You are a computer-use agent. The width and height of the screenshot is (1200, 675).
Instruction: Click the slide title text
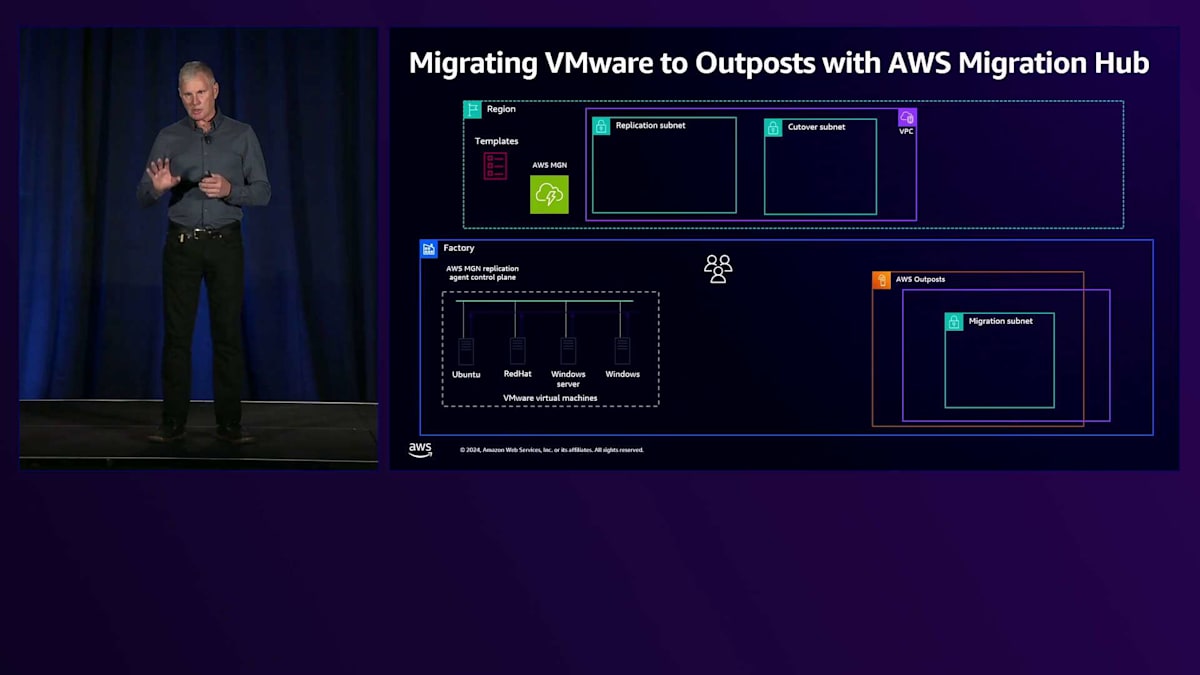pos(779,63)
